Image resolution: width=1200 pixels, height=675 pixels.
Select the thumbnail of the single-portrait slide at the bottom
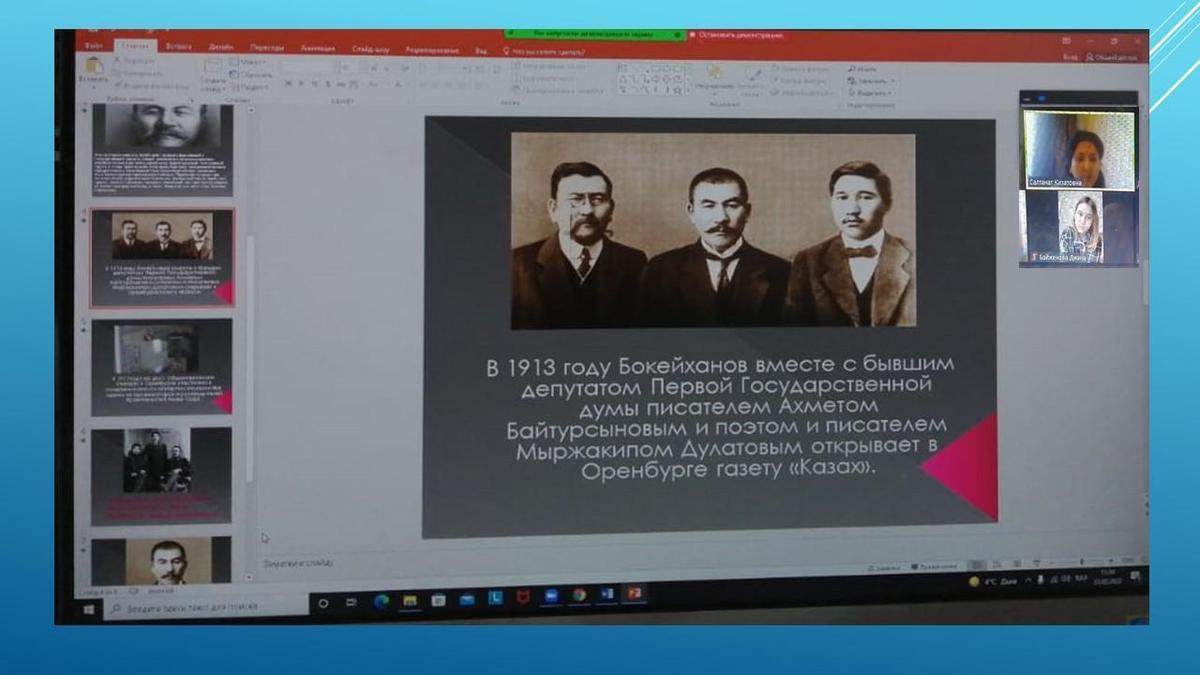162,560
